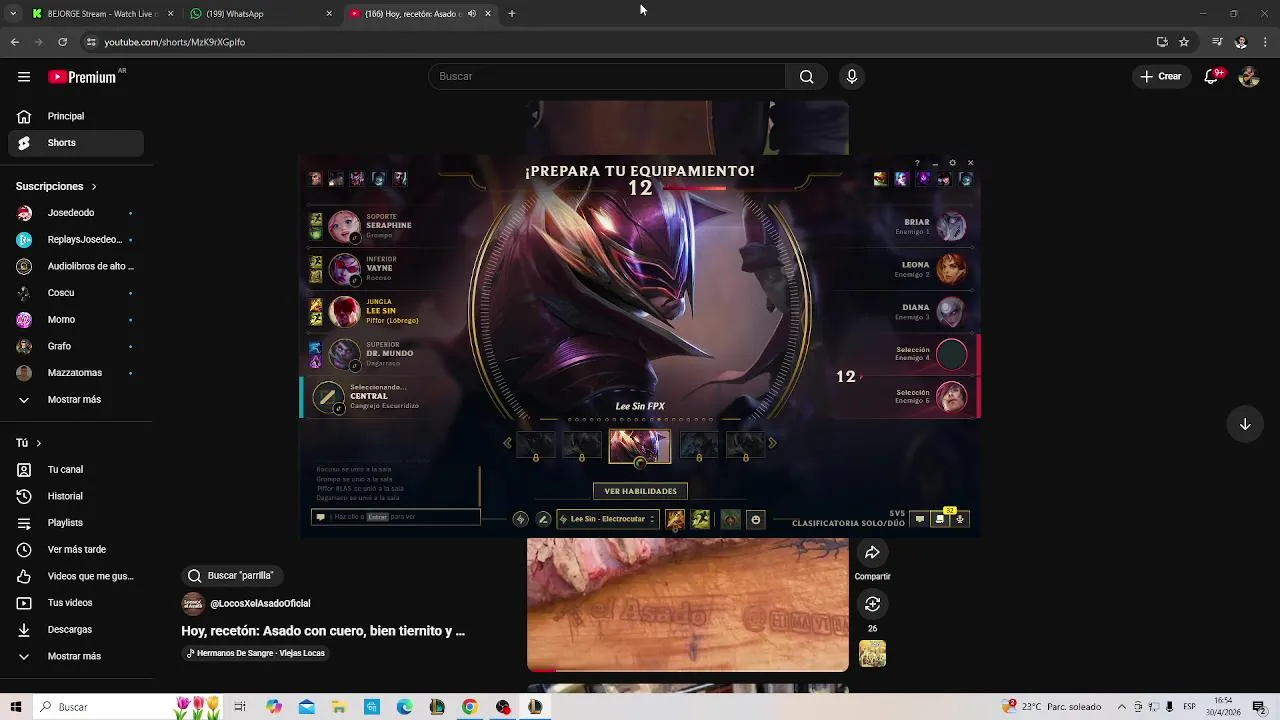The height and width of the screenshot is (720, 1280).
Task: Open YouTube notifications bell
Action: click(x=1212, y=77)
